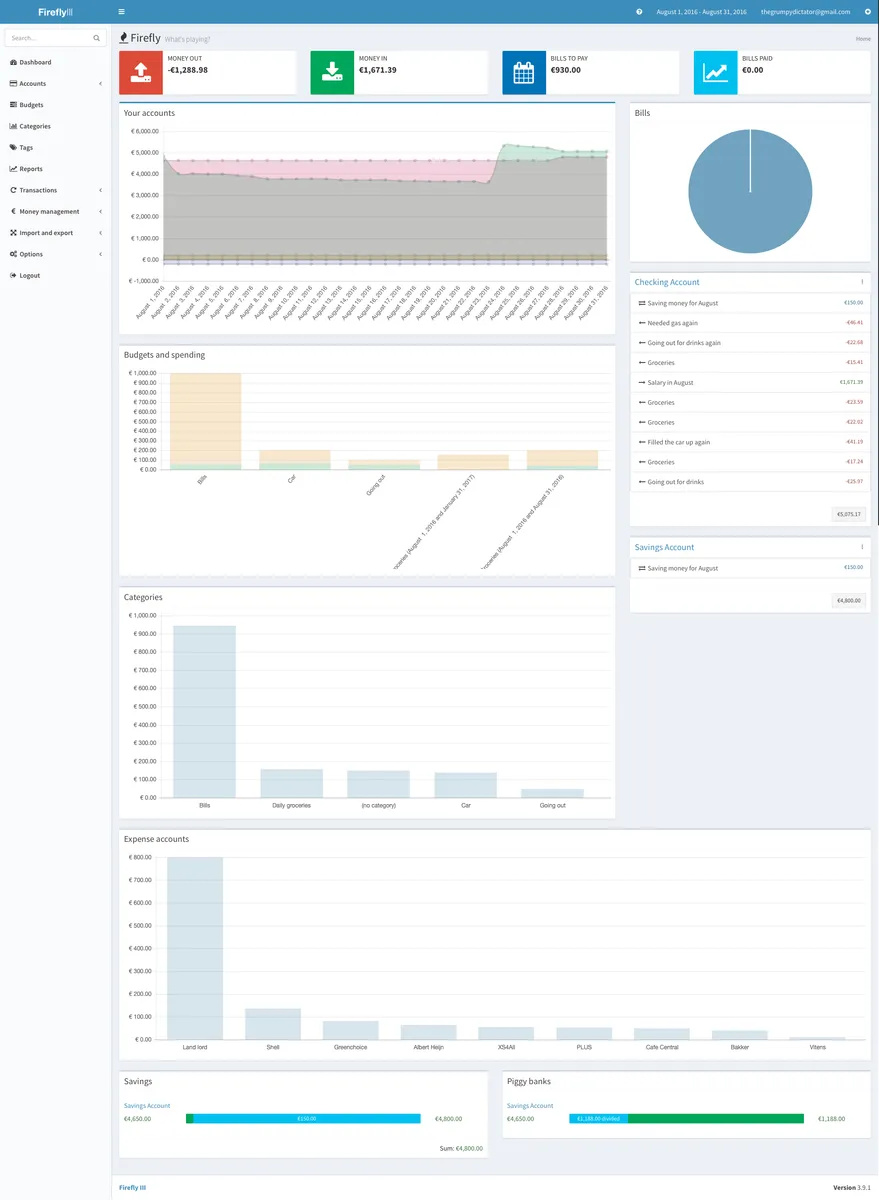Click the Bills to Pay calendar icon
This screenshot has height=1200, width=879.
tap(524, 73)
